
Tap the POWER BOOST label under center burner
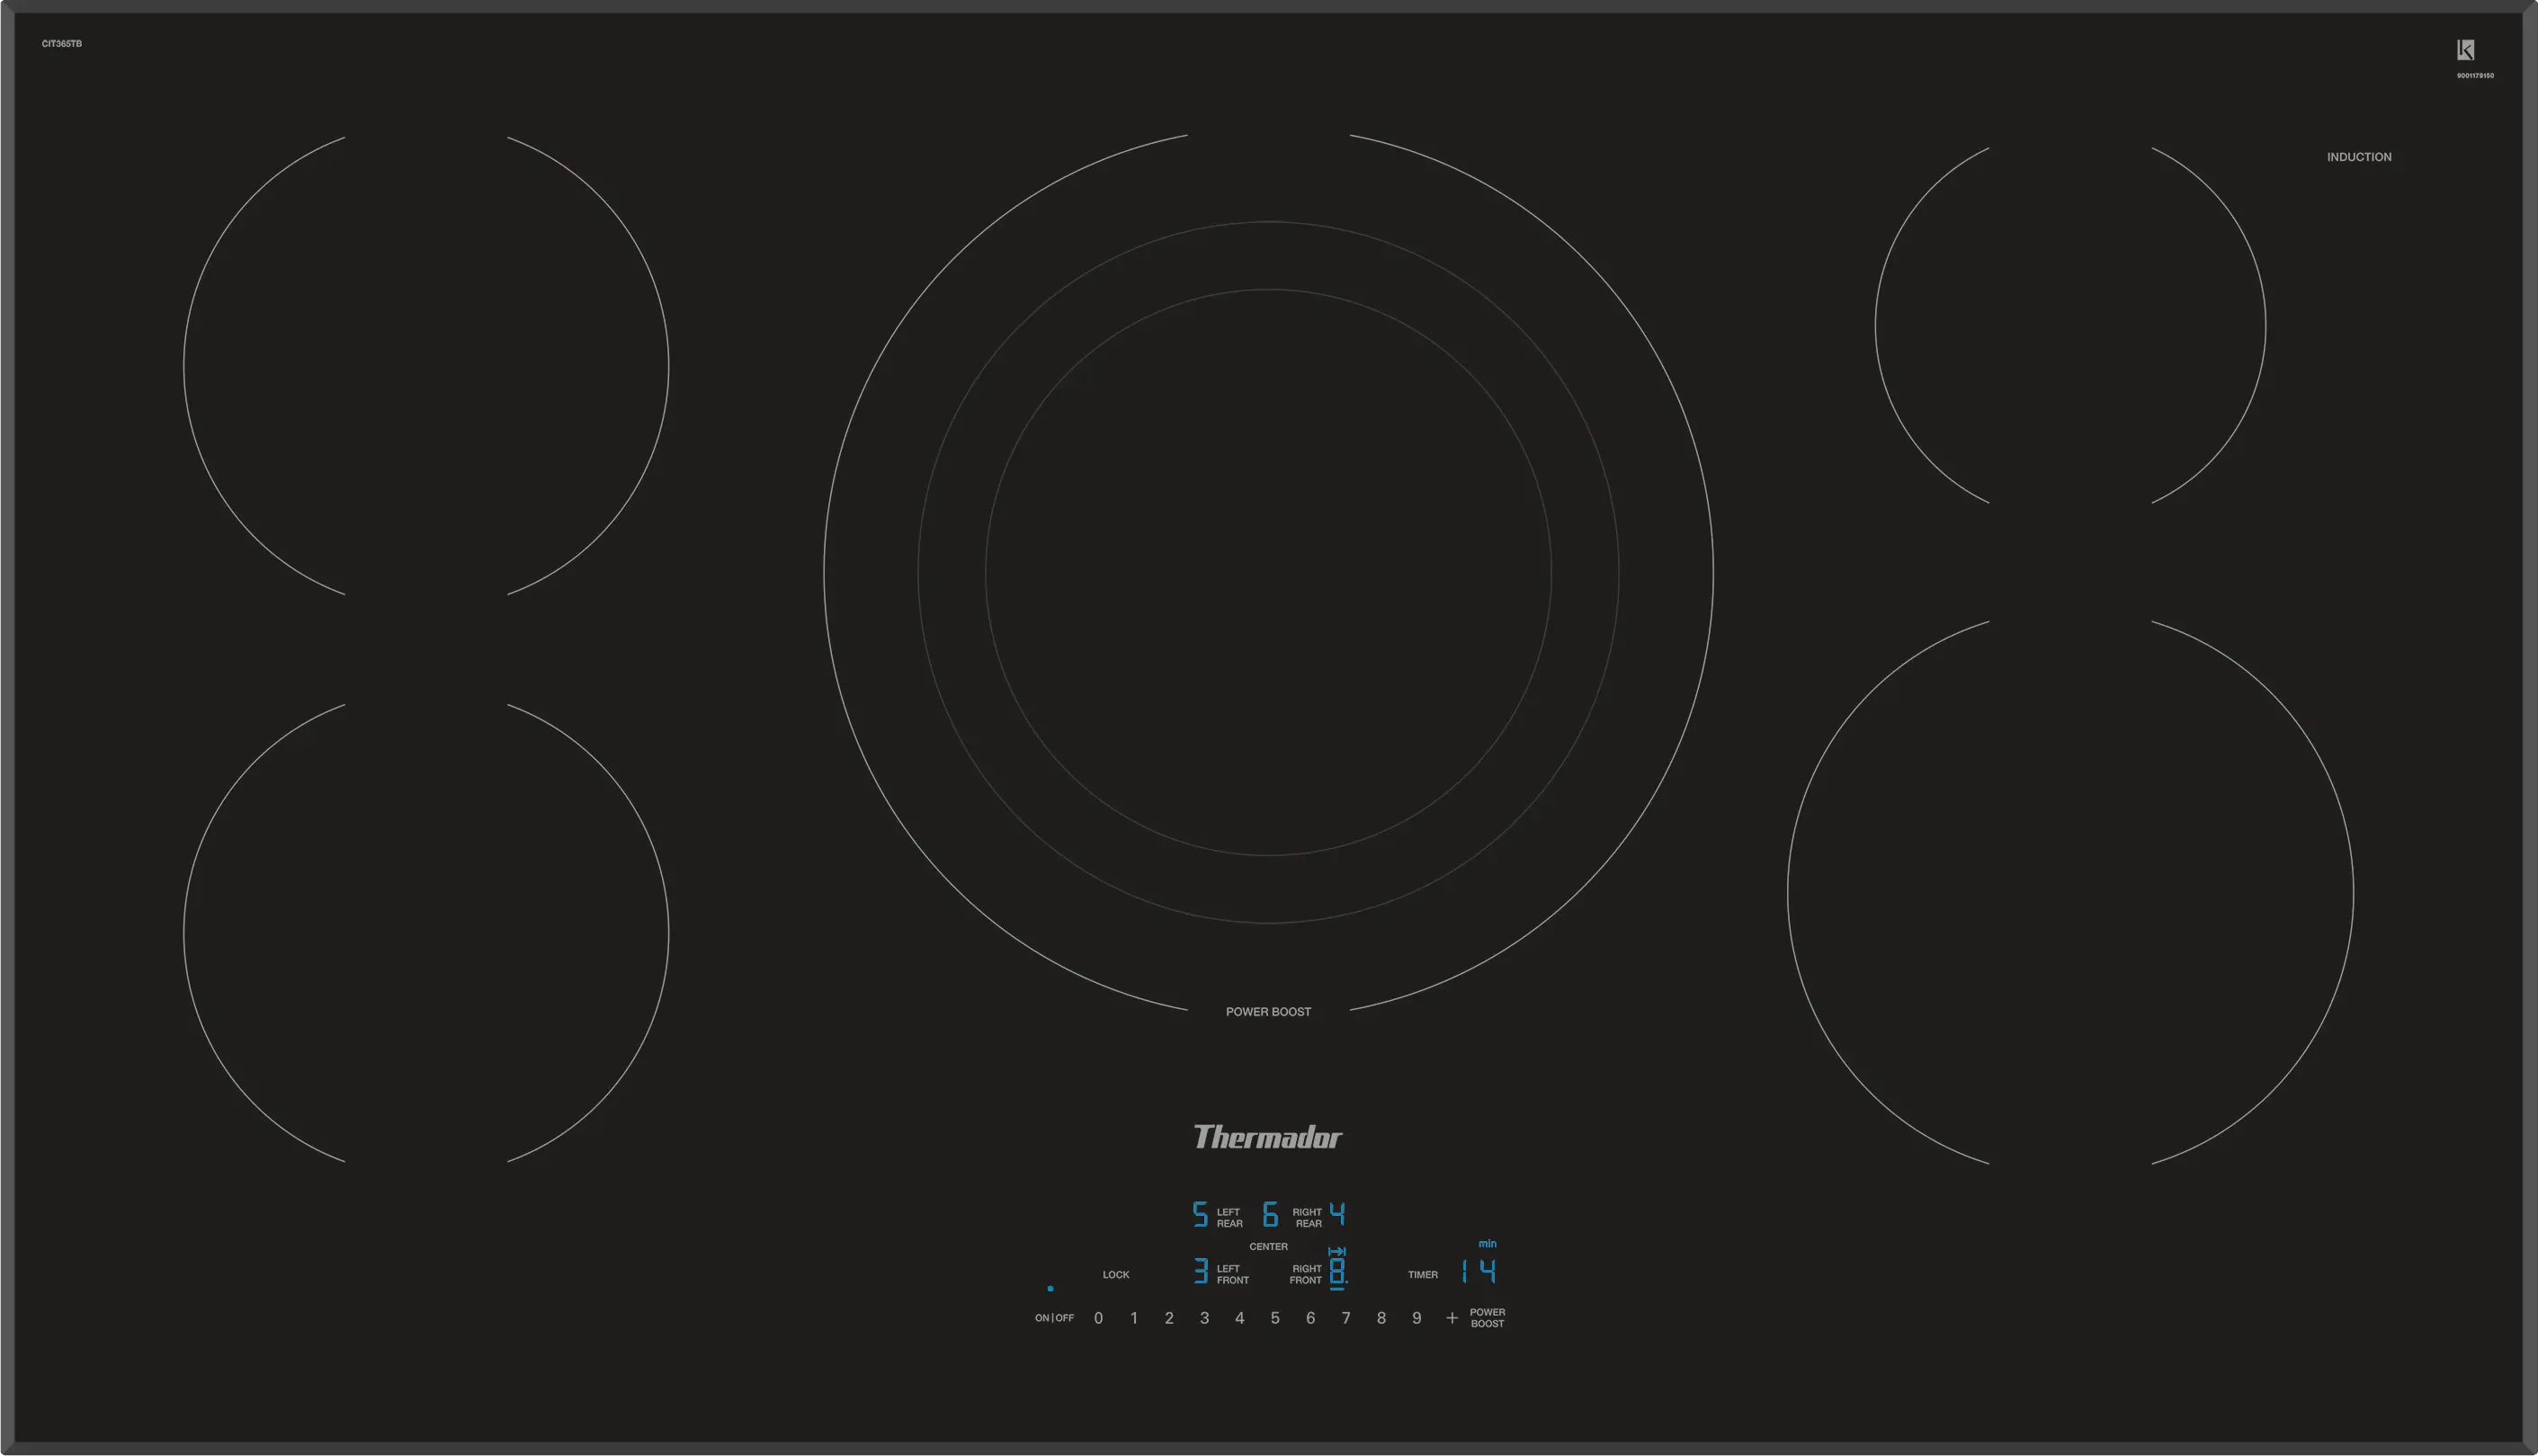pyautogui.click(x=1268, y=1012)
